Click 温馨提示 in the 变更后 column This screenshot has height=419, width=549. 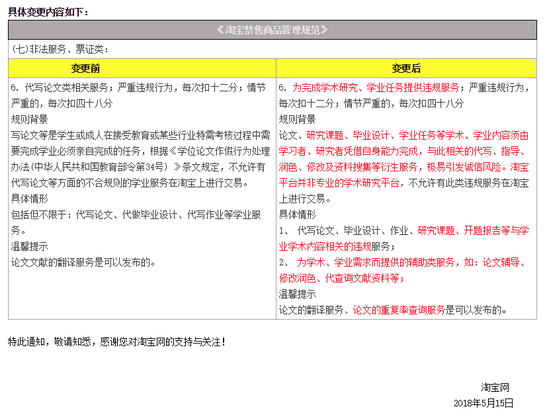[297, 294]
